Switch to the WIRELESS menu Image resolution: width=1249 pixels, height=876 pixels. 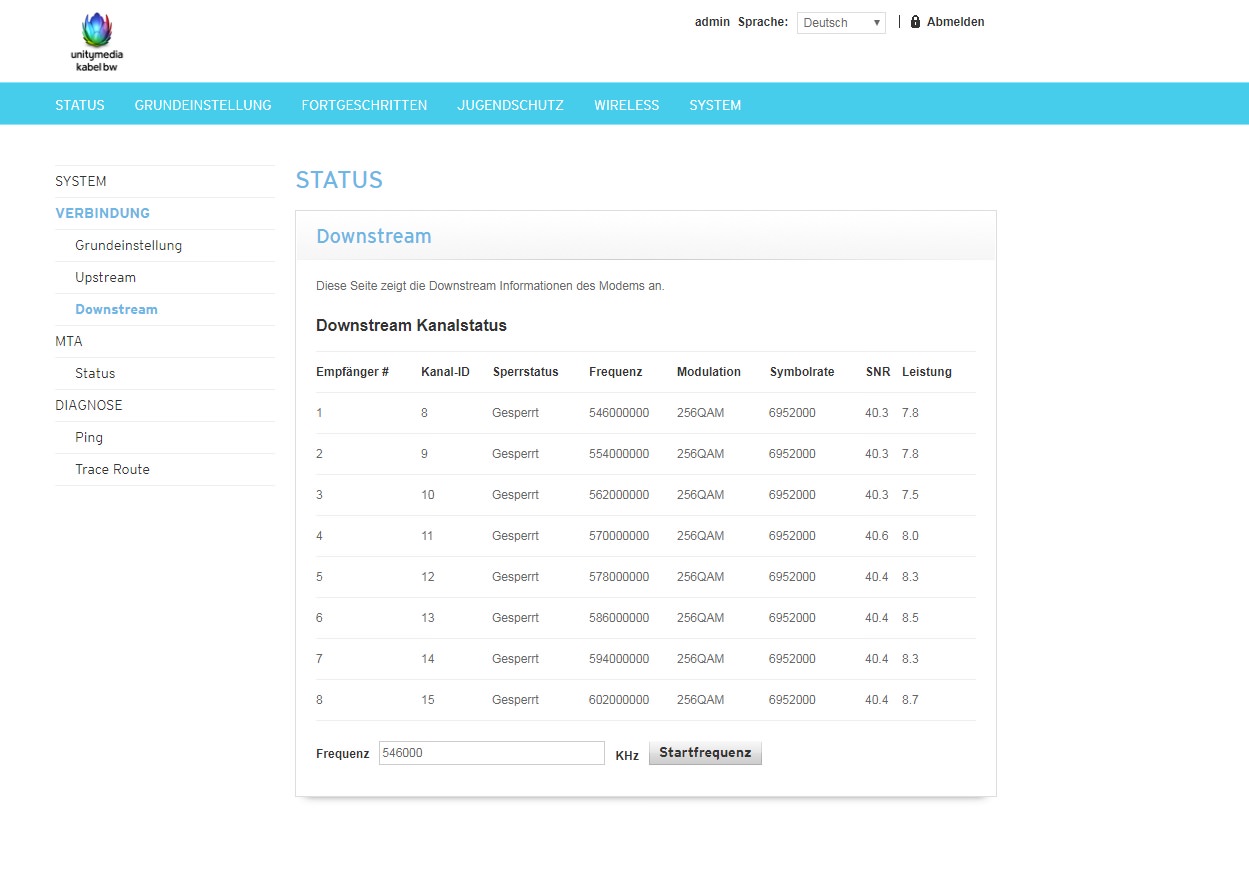point(626,105)
